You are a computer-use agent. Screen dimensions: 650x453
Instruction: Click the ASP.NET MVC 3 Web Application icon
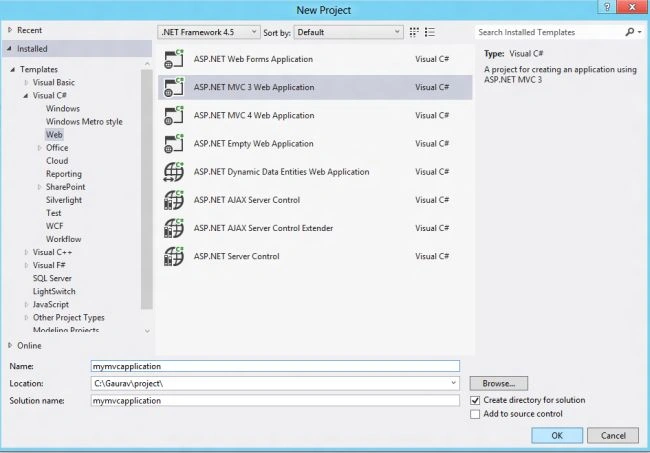click(x=174, y=87)
